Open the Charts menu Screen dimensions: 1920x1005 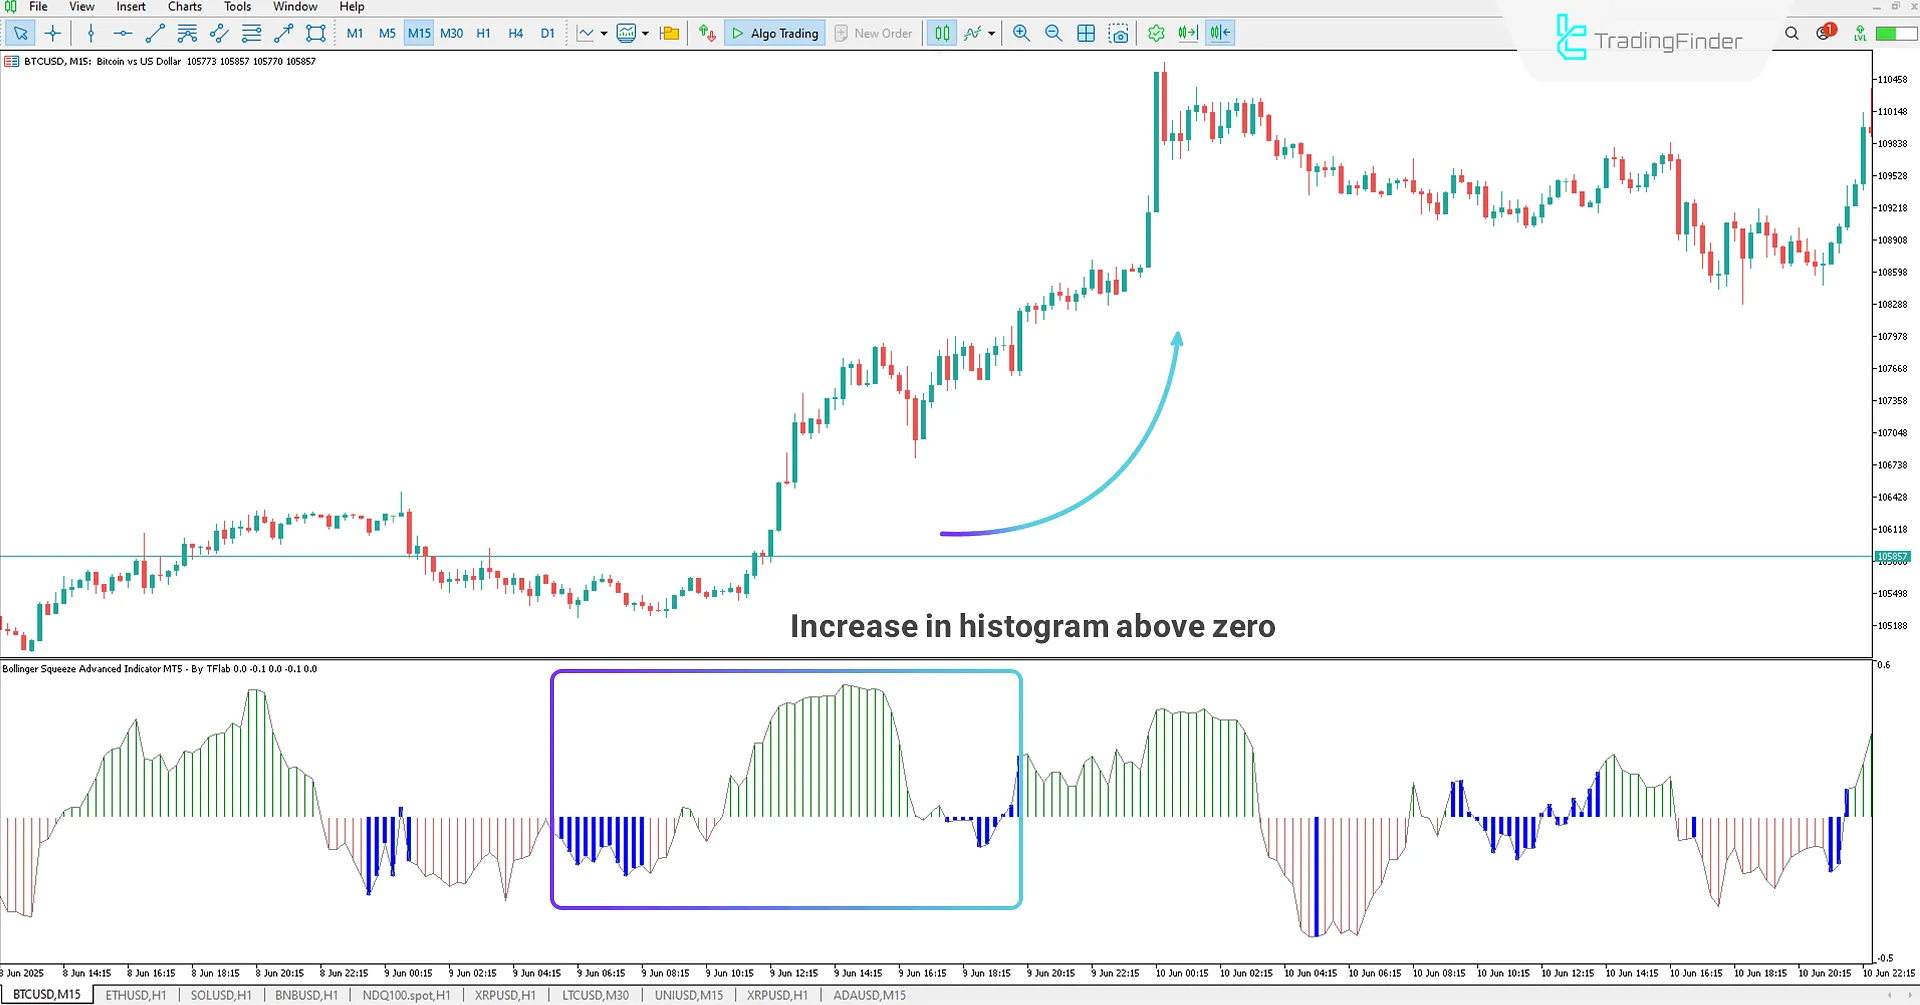[x=184, y=7]
